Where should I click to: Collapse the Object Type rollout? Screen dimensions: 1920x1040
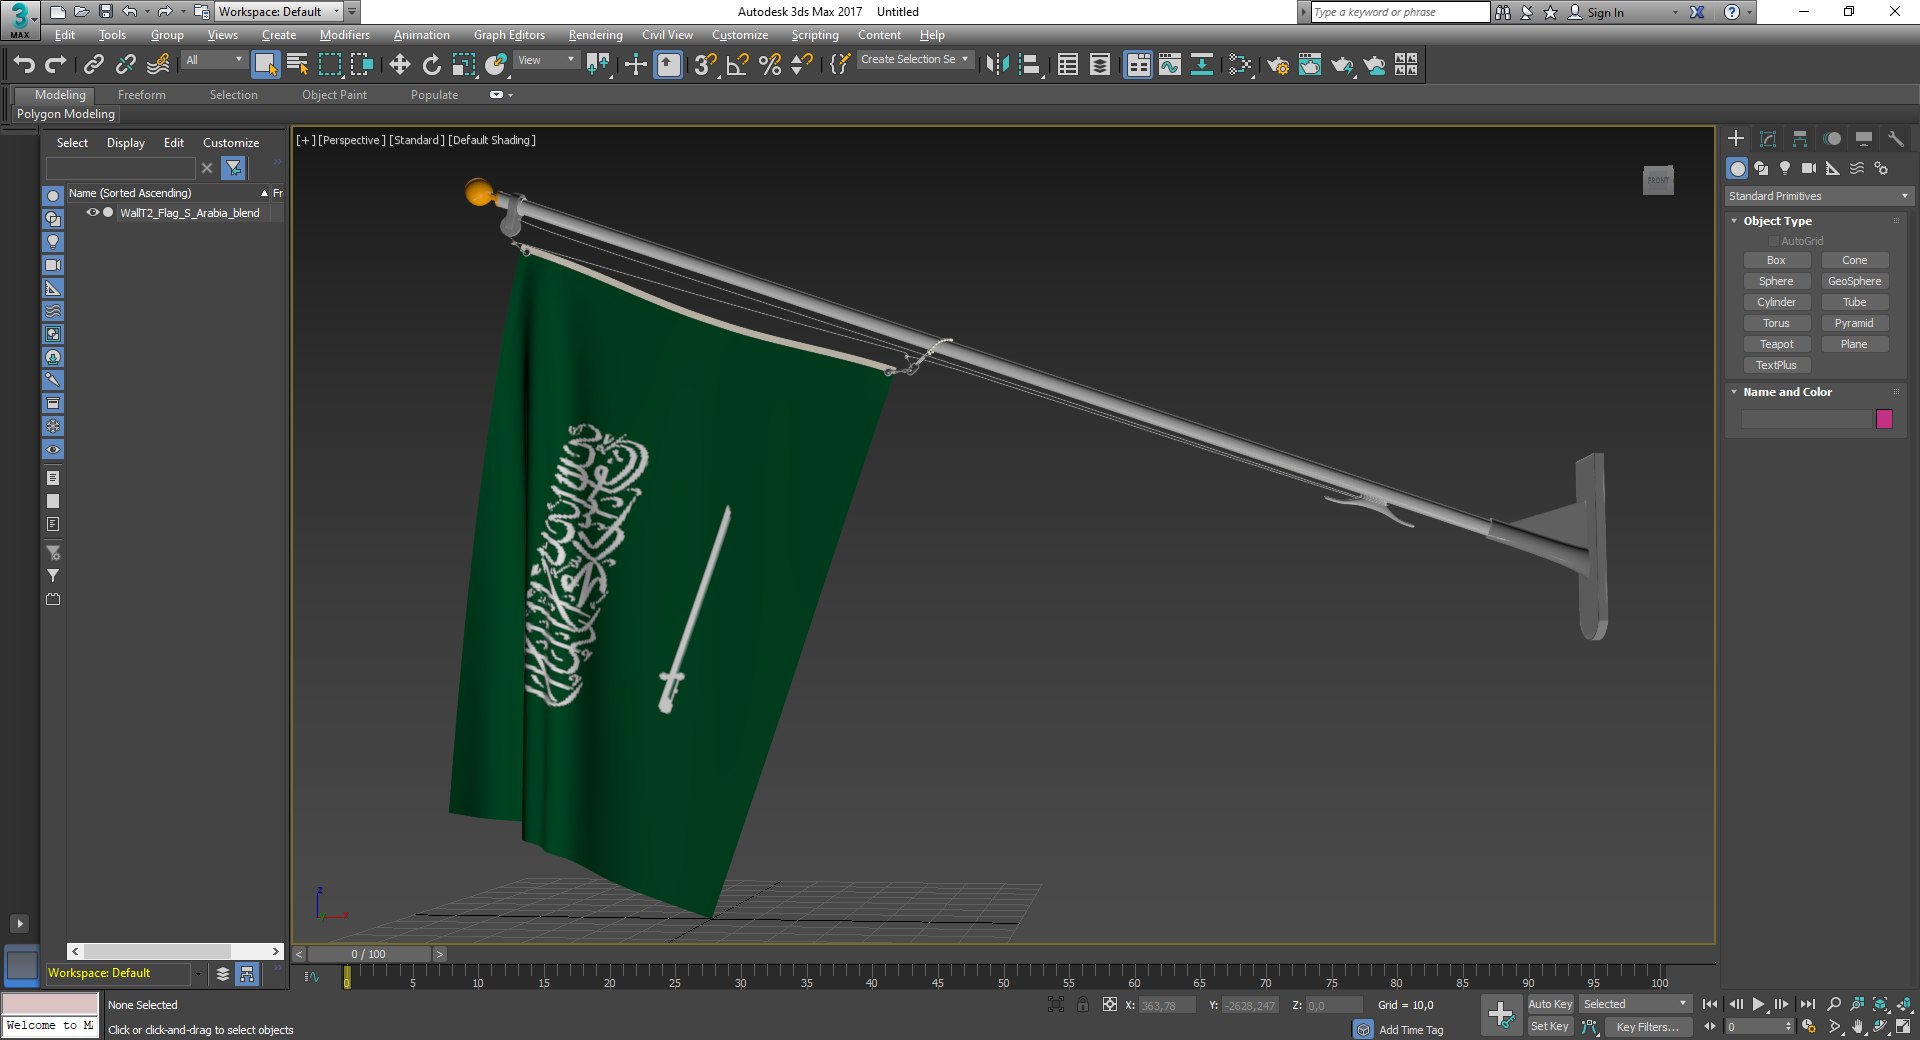tap(1734, 221)
